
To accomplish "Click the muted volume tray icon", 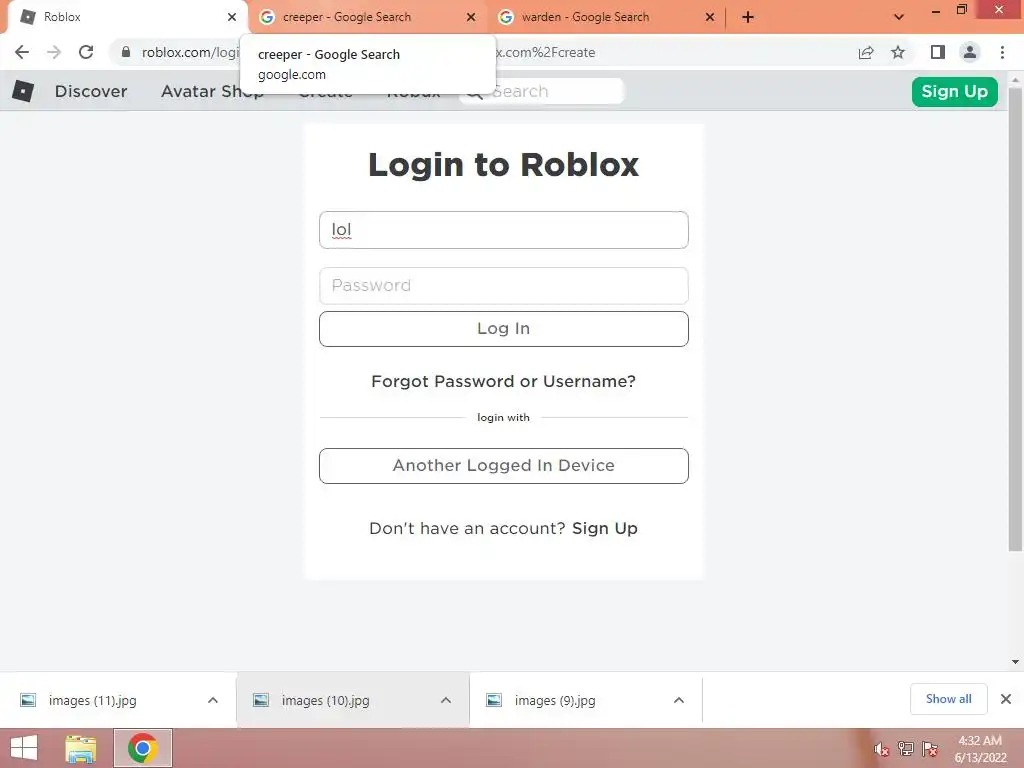I will [882, 749].
